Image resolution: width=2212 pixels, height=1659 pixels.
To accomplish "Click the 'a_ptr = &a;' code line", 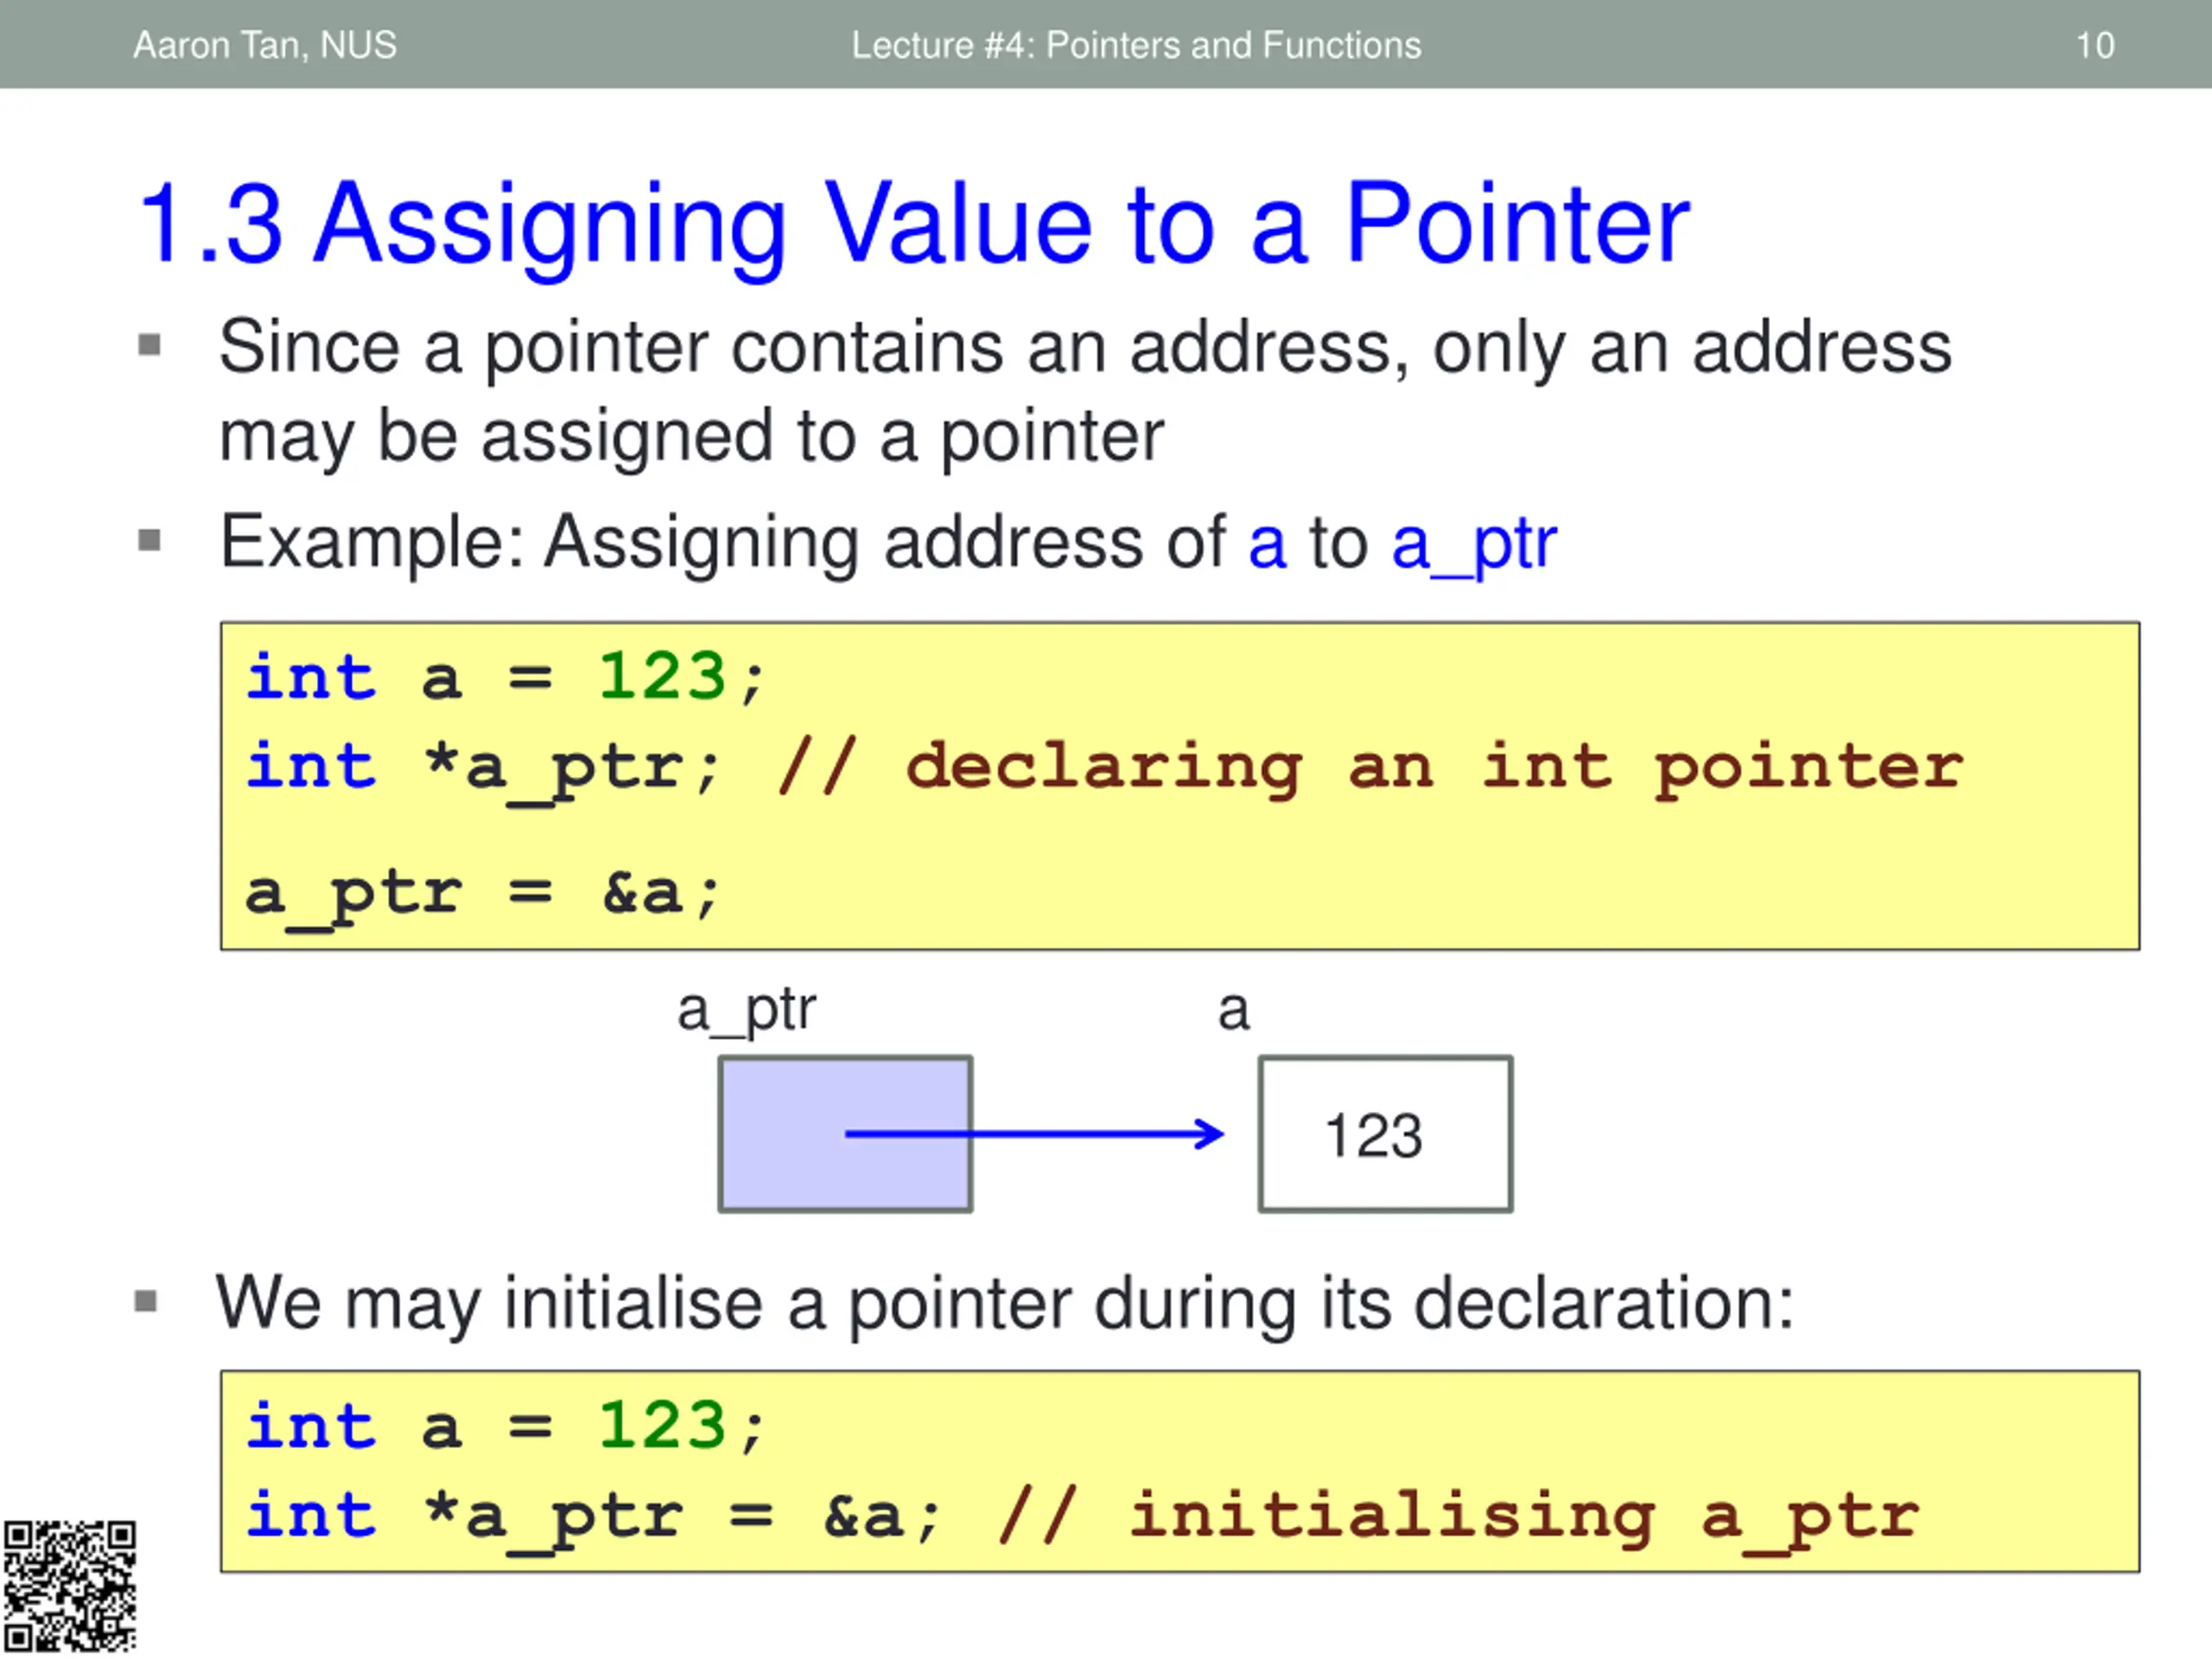I will 482,893.
